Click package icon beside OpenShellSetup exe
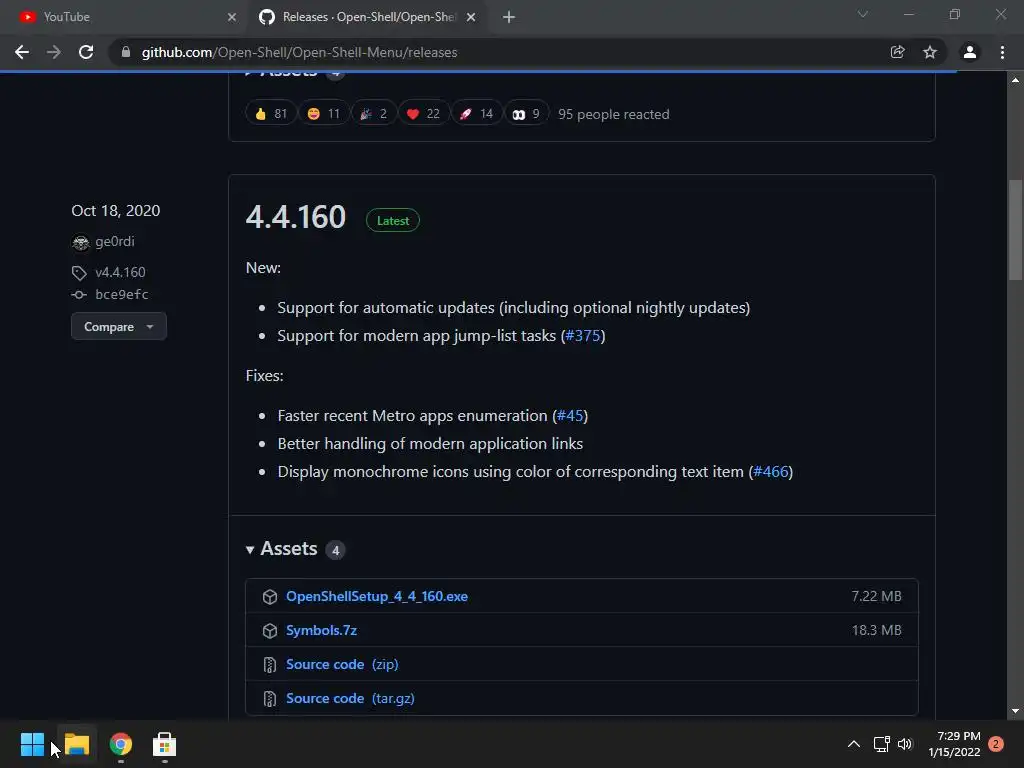Screen dimensions: 1024x768 click(x=270, y=597)
